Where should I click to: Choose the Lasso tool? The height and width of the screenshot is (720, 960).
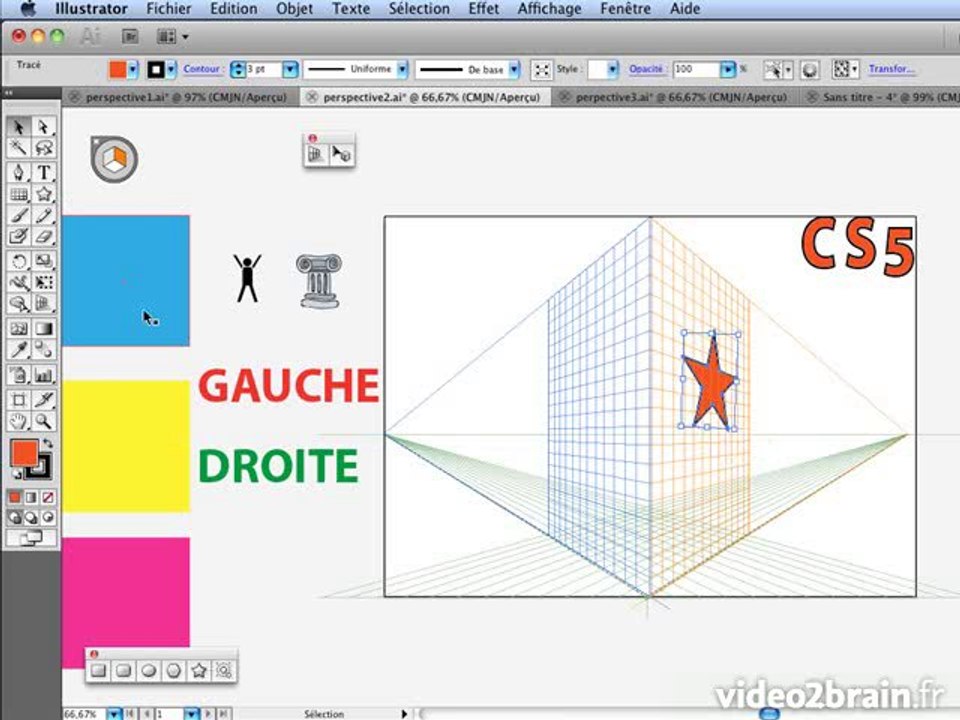coord(43,148)
